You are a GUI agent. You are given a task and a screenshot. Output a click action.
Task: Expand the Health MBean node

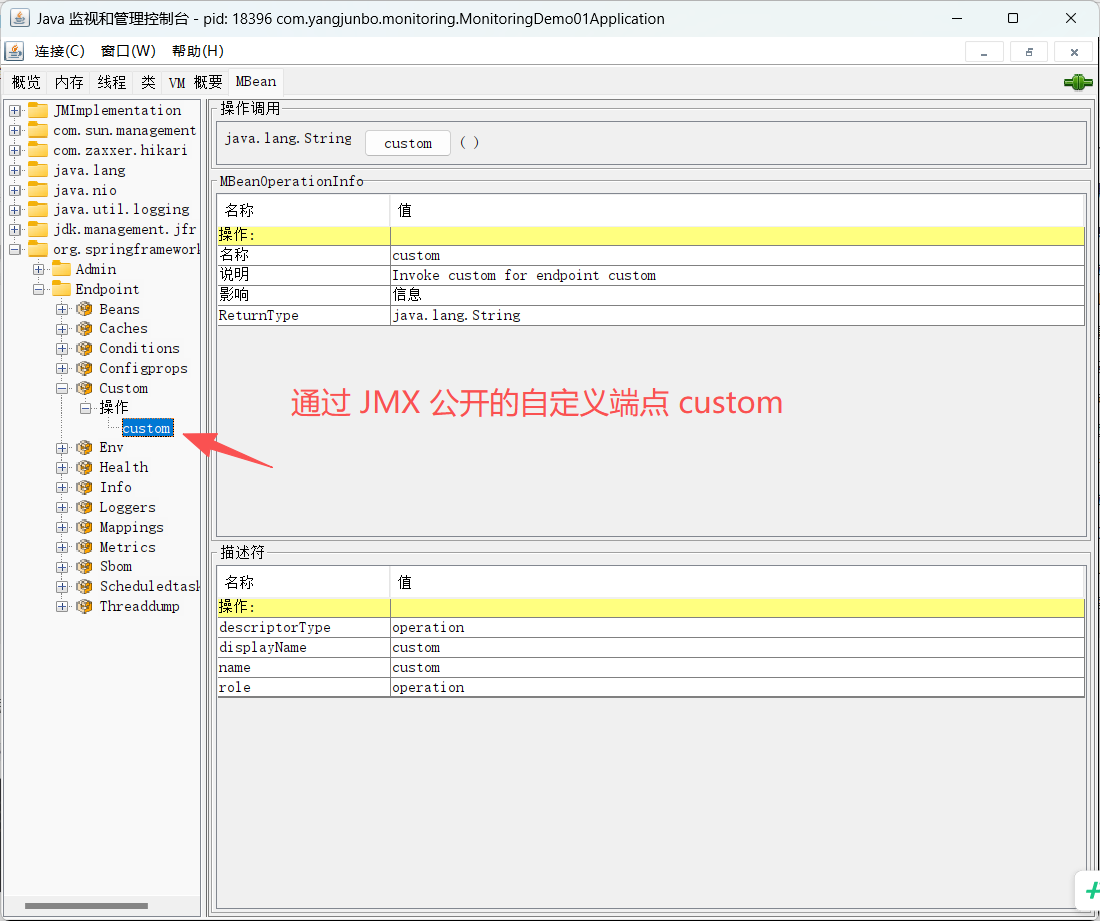click(62, 467)
